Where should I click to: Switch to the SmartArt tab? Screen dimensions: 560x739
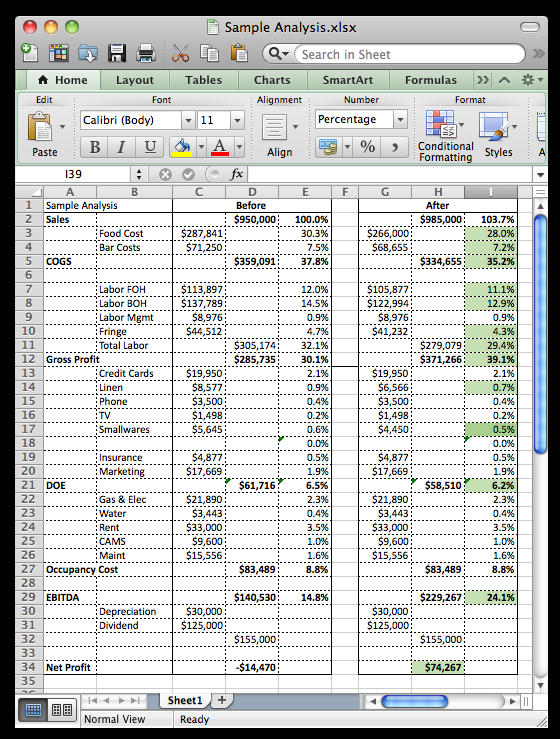click(348, 80)
